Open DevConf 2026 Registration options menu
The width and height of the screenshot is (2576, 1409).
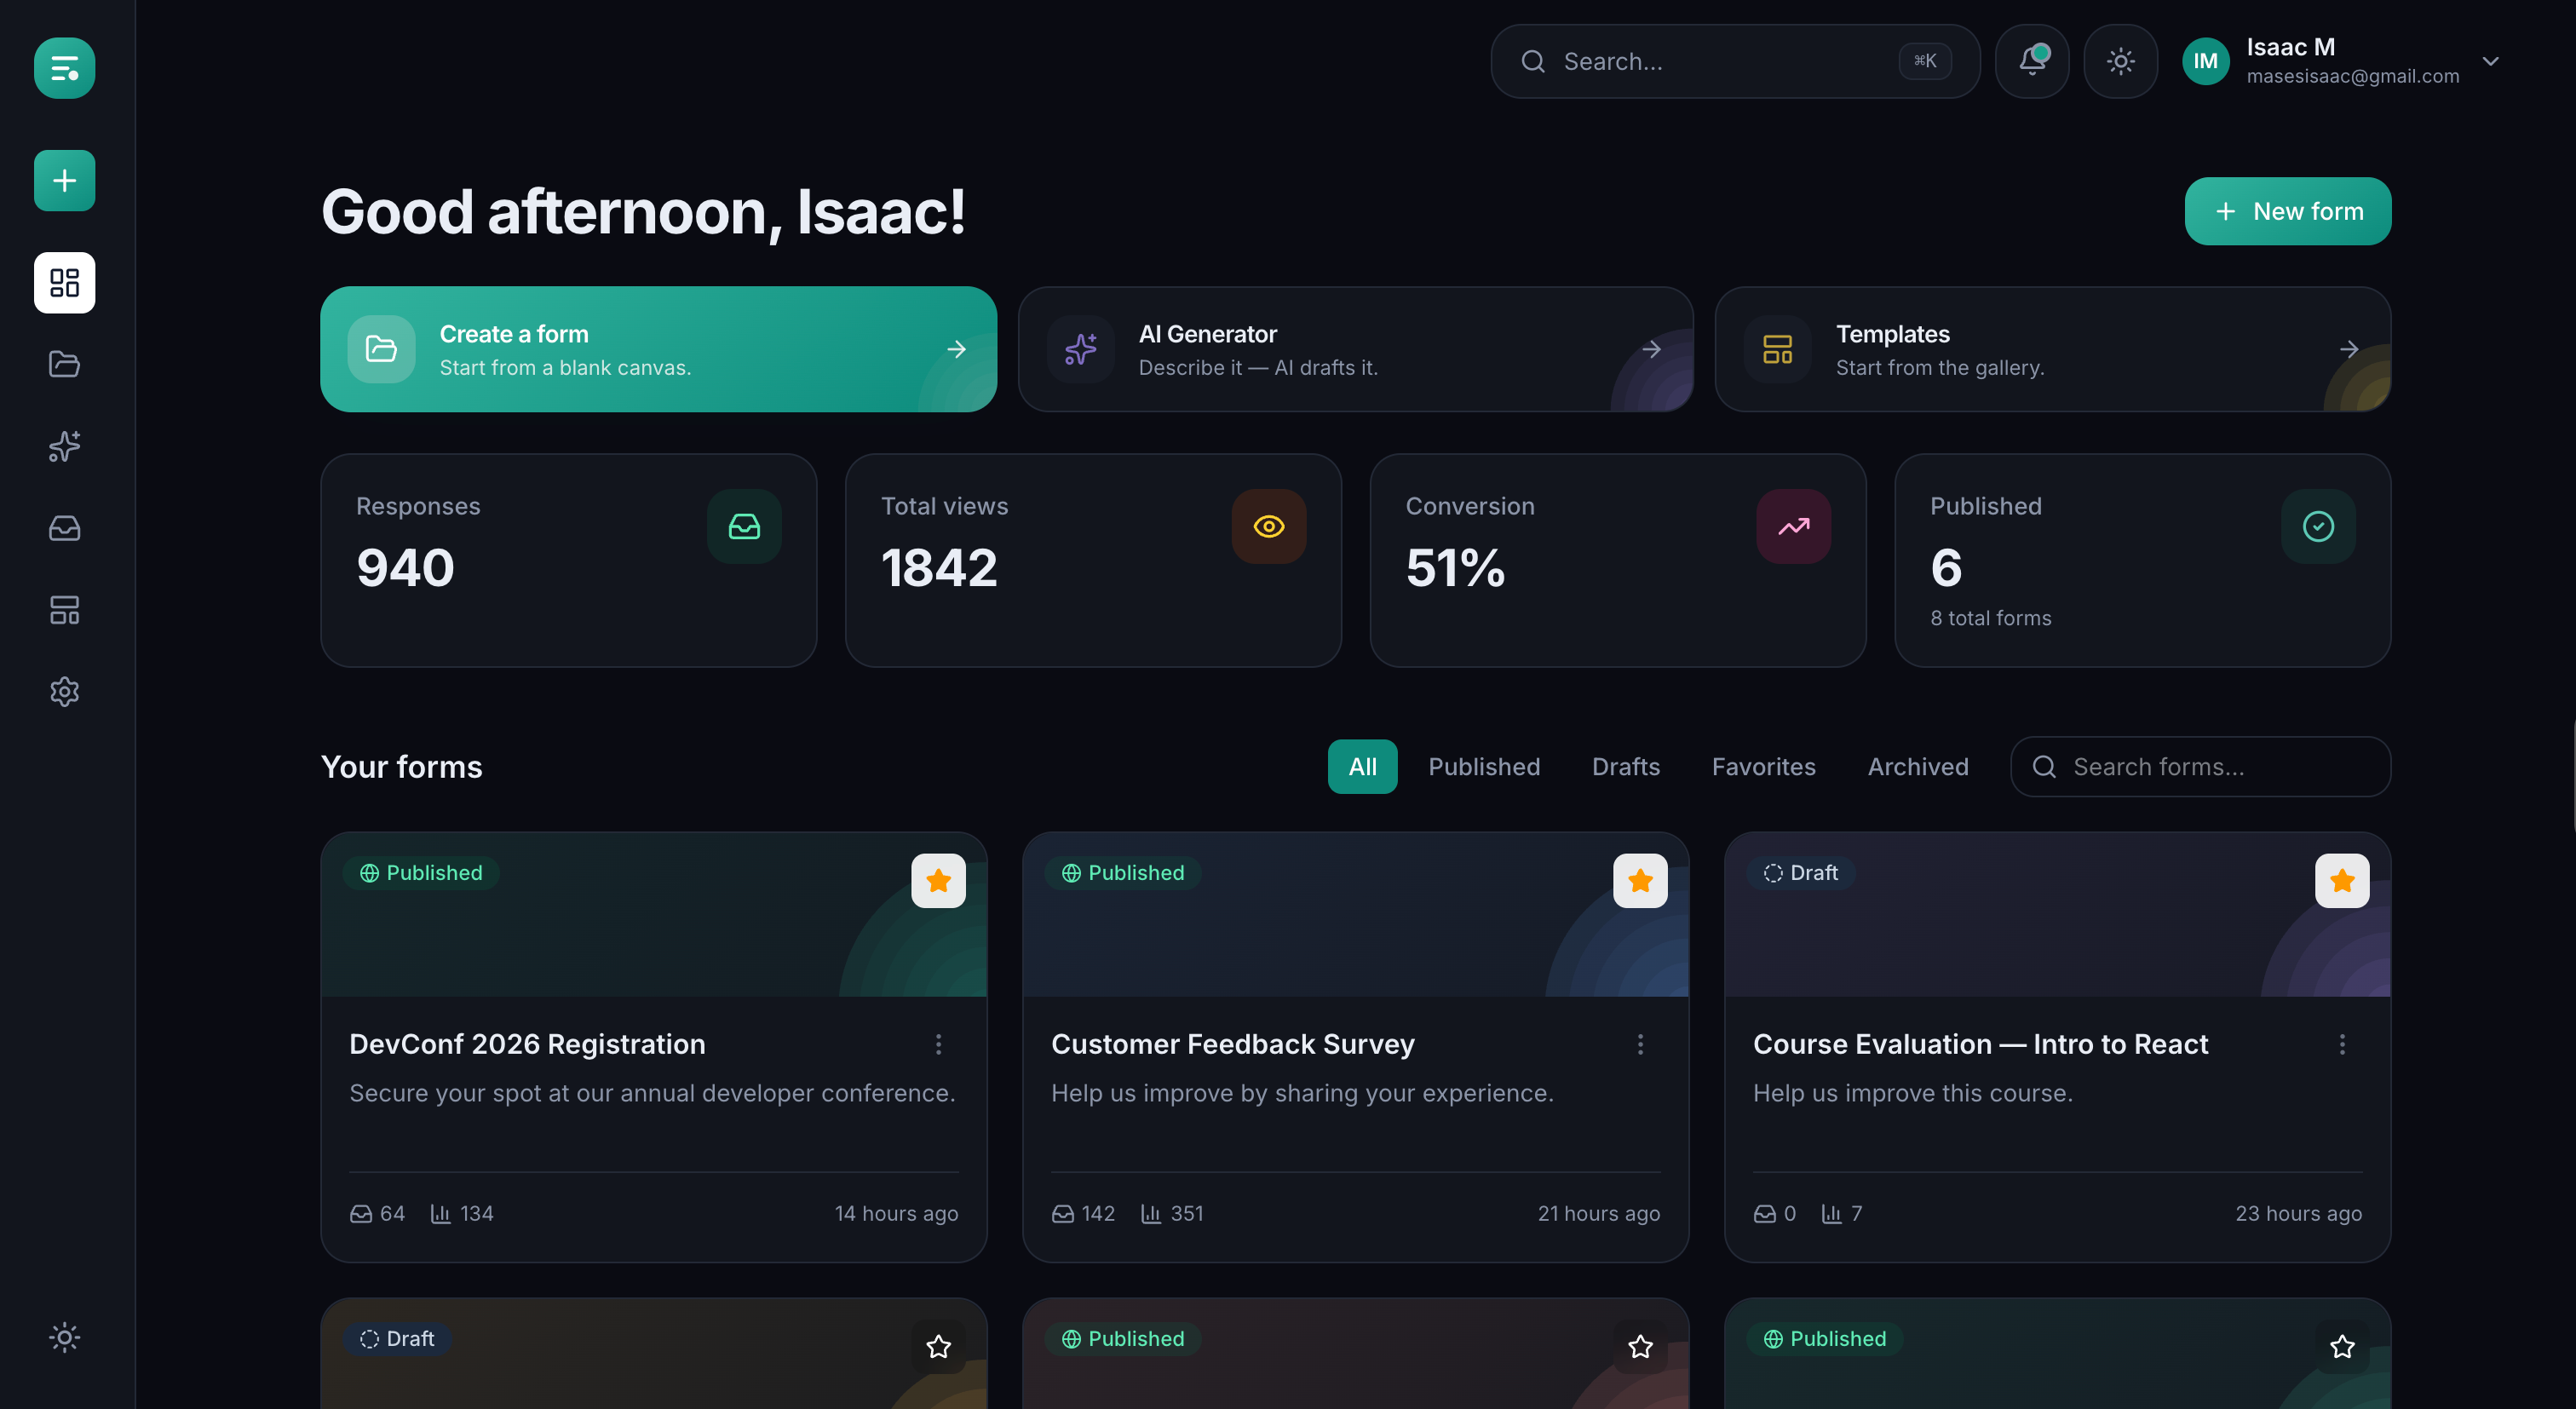pyautogui.click(x=938, y=1044)
